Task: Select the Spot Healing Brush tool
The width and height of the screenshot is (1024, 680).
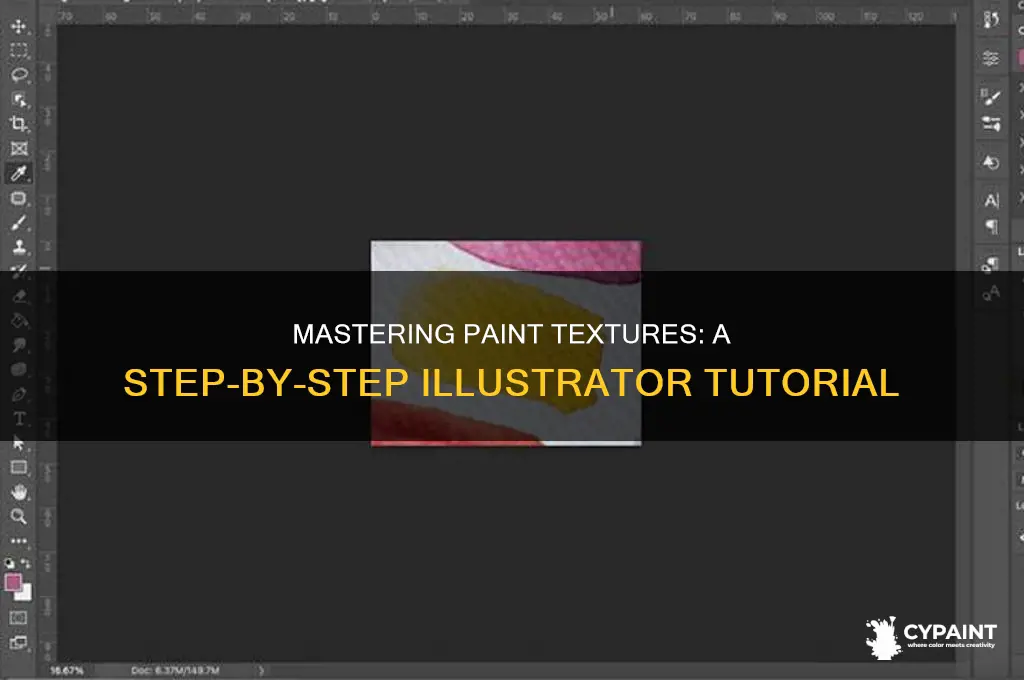Action: coord(18,198)
